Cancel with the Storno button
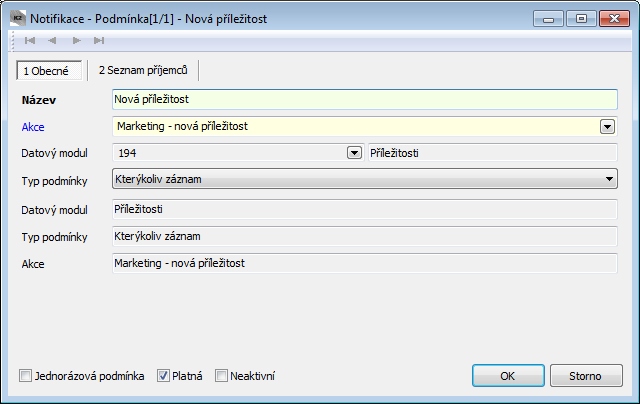640x404 pixels. coord(586,375)
